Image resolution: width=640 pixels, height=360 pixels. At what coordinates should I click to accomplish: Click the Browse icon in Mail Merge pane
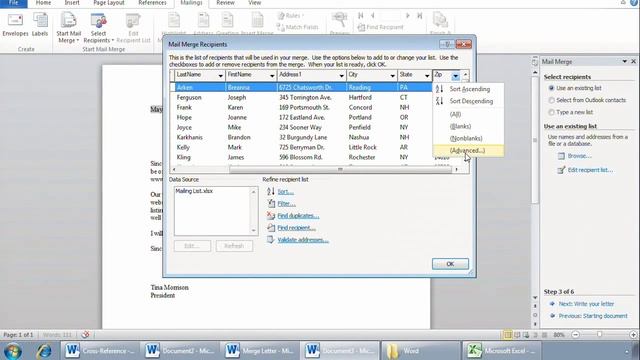click(561, 156)
